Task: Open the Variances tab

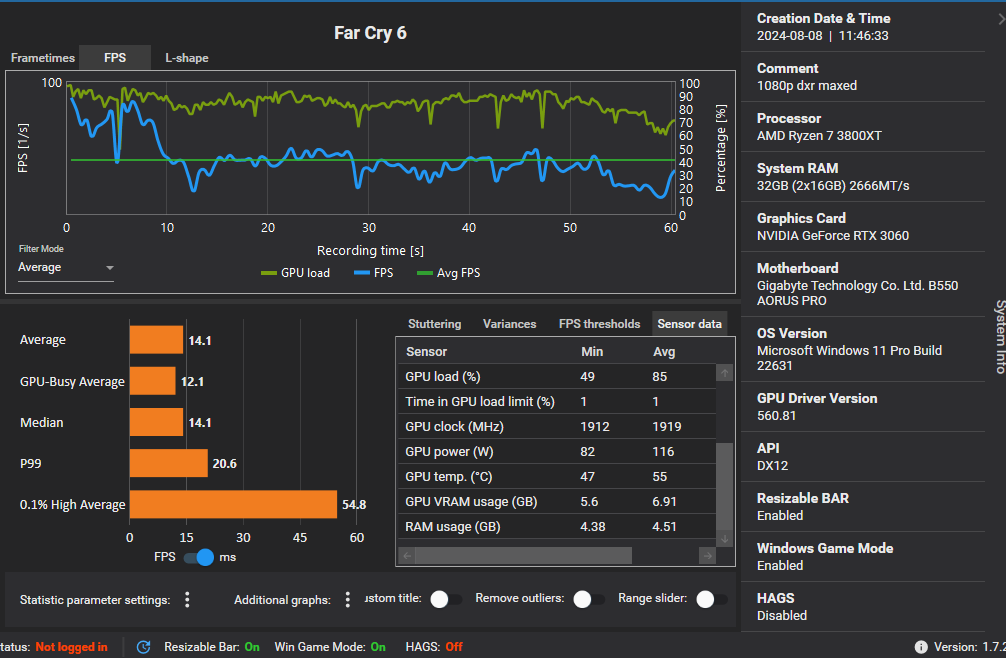Action: coord(509,324)
